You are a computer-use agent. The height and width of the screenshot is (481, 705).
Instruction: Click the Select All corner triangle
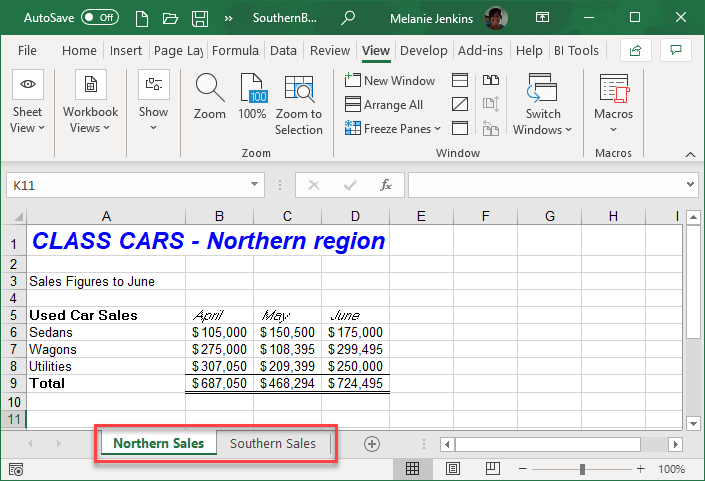[18, 217]
